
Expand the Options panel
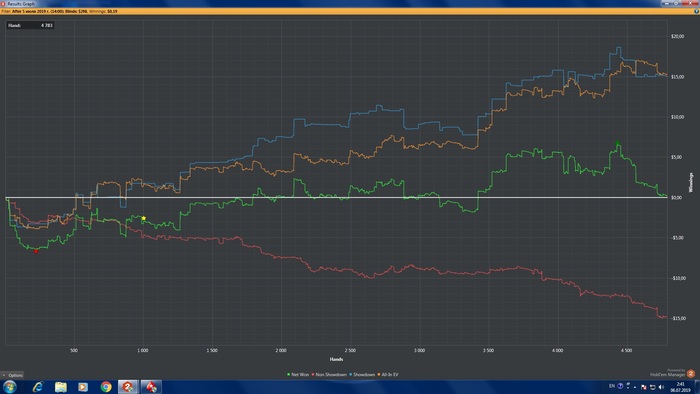point(12,375)
